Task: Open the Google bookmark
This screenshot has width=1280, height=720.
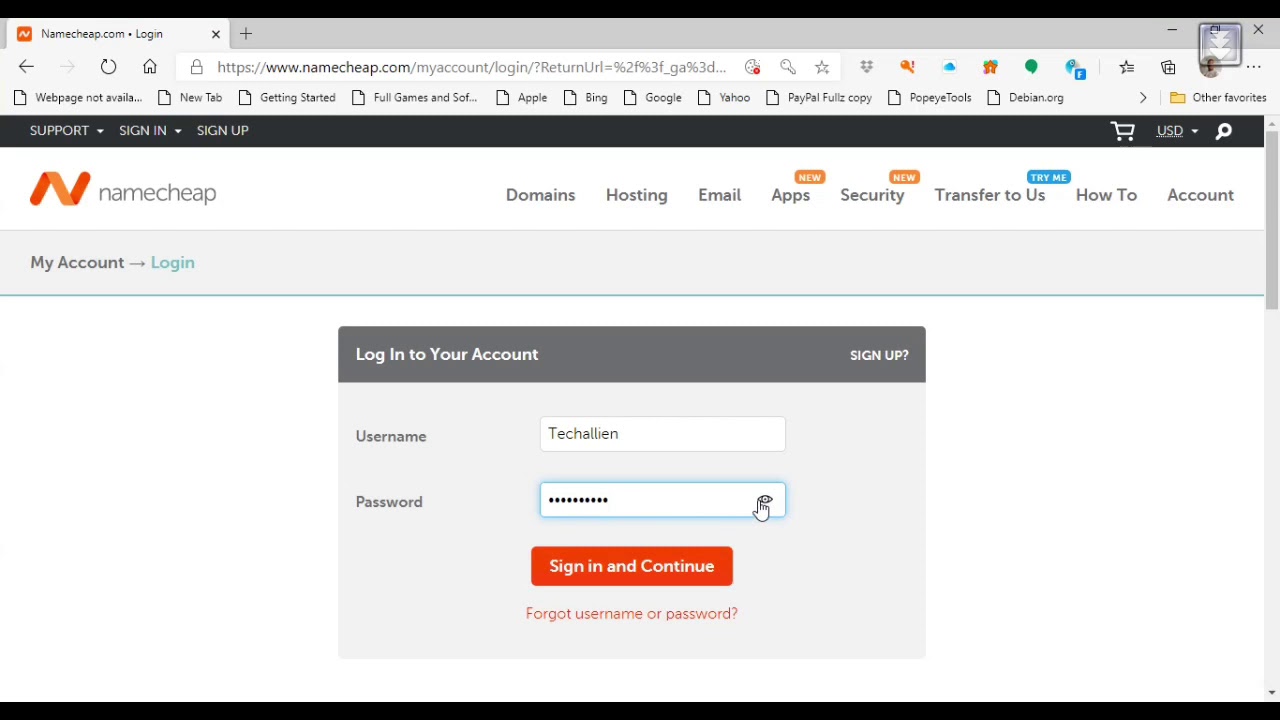Action: click(653, 98)
